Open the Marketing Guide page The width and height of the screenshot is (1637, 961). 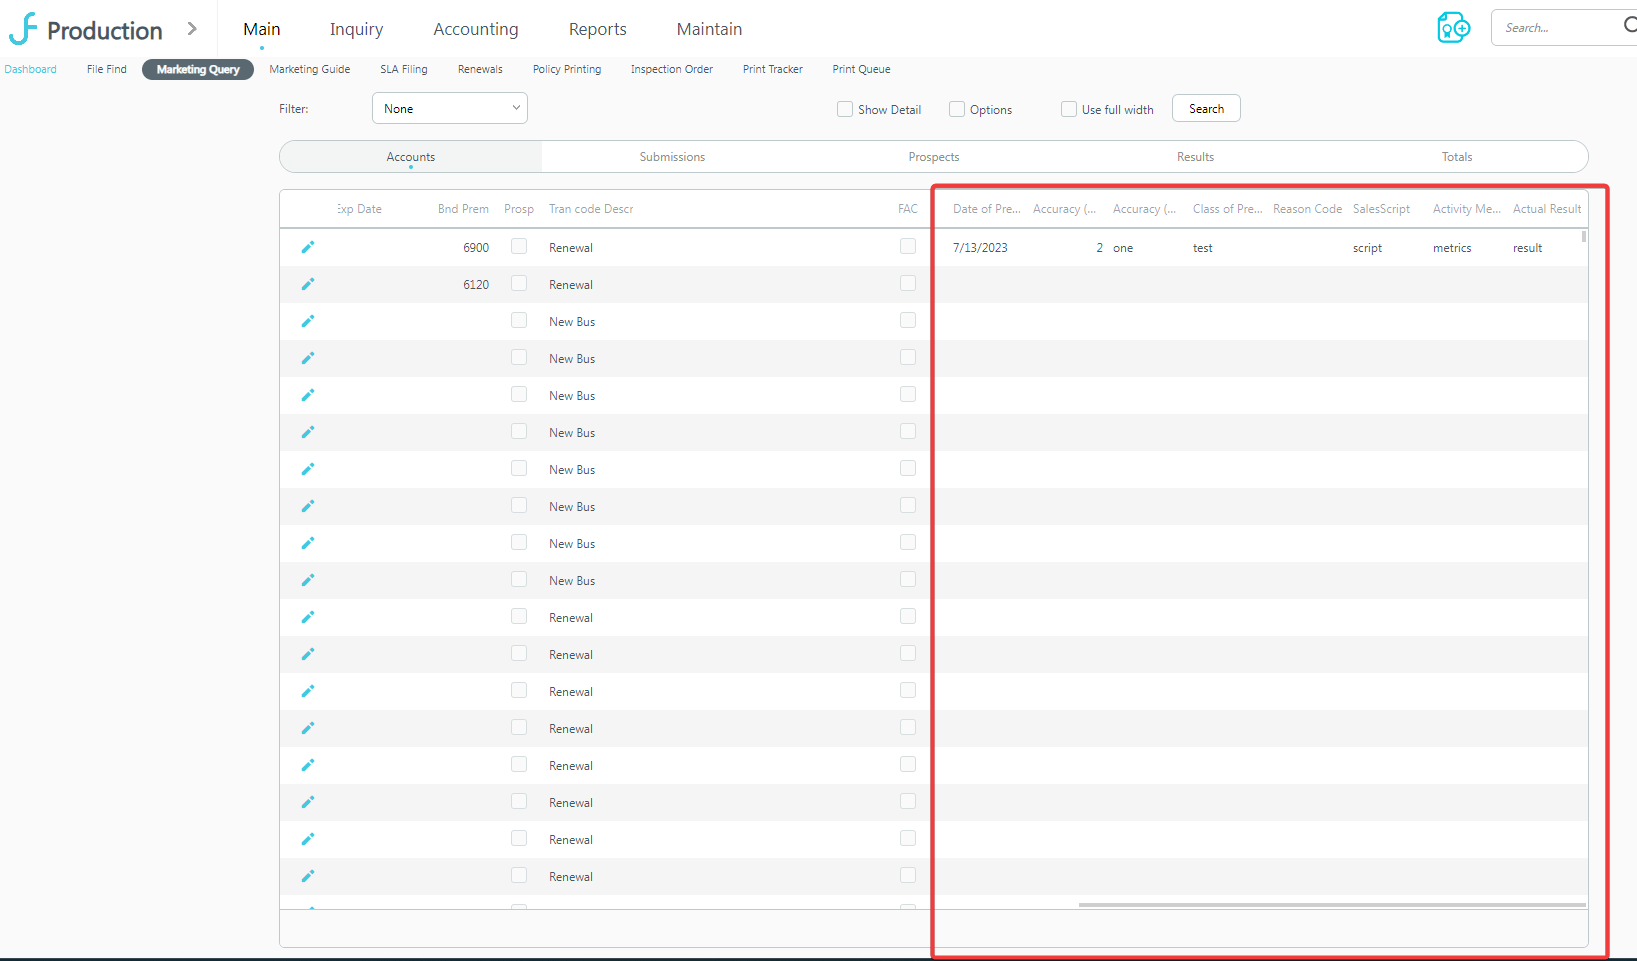point(310,69)
